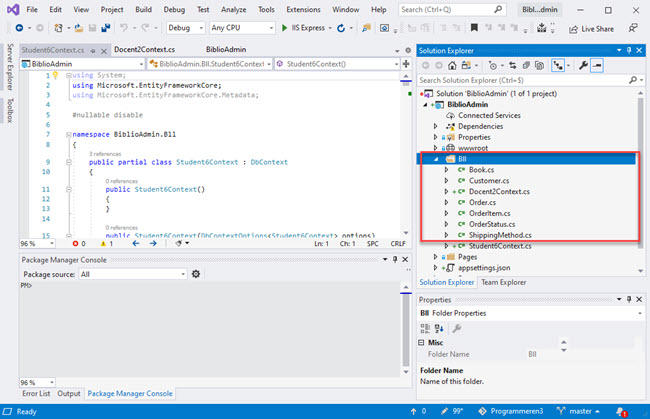Switch to Output tab
650x419 pixels.
[x=69, y=393]
